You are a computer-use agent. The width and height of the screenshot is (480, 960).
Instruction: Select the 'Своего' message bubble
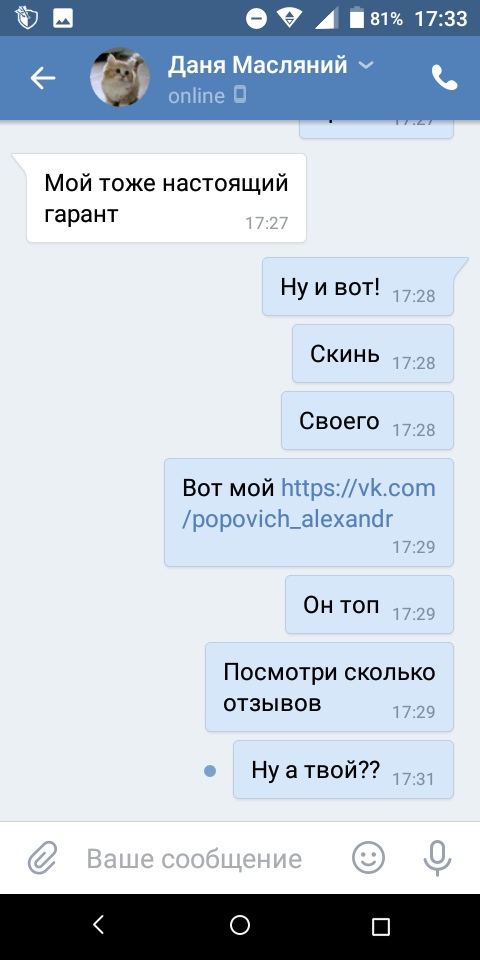pyautogui.click(x=367, y=421)
